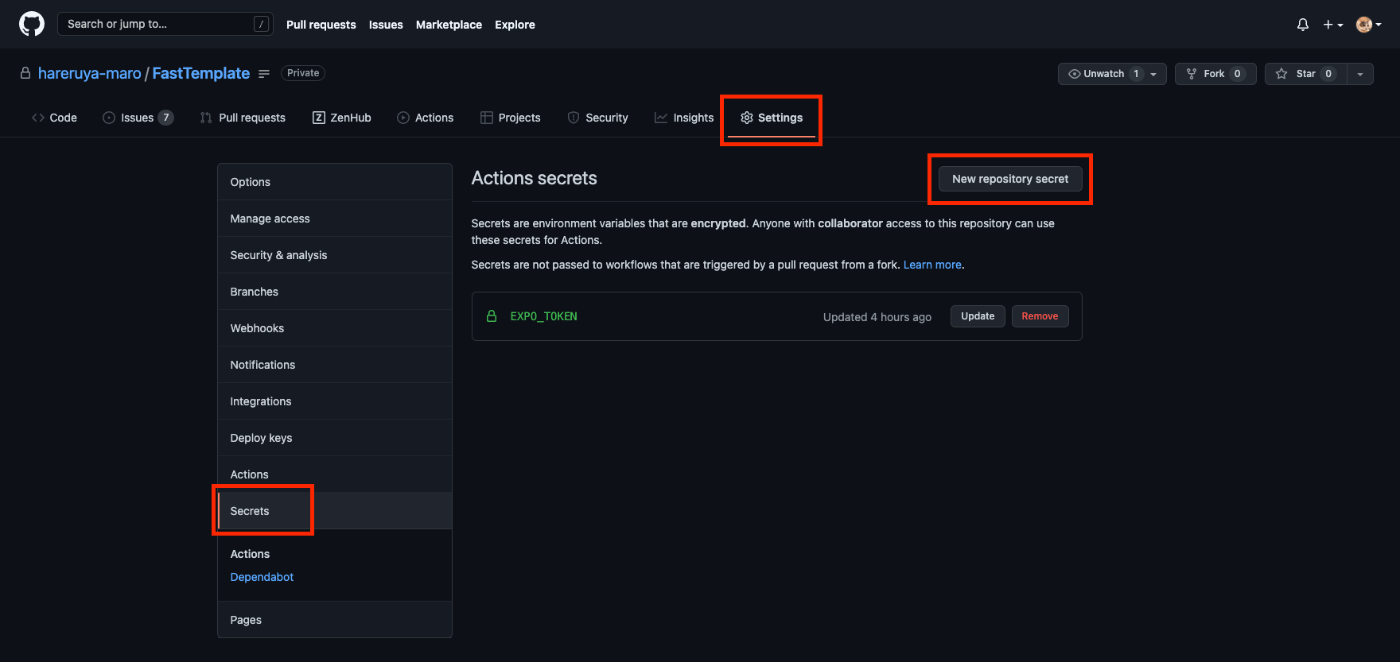The image size is (1400, 662).
Task: Open Notifications settings
Action: click(x=335, y=365)
